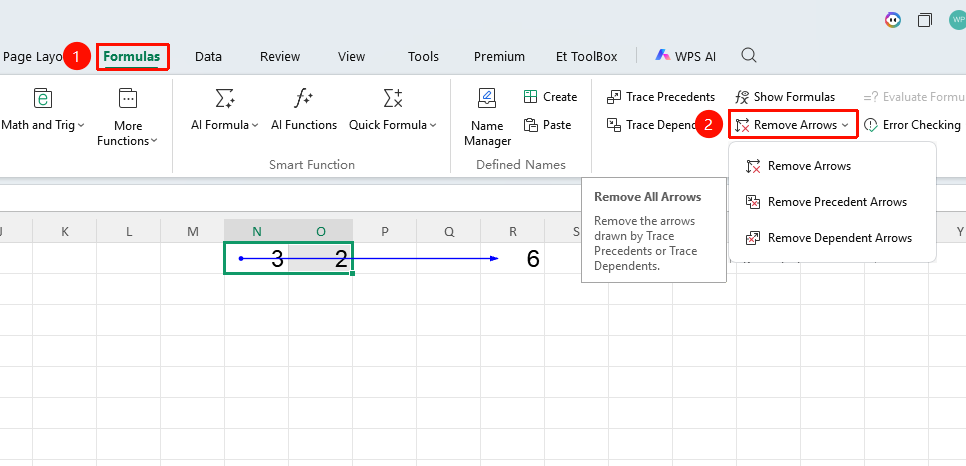The height and width of the screenshot is (466, 966).
Task: Click the More Functions icon
Action: click(128, 98)
